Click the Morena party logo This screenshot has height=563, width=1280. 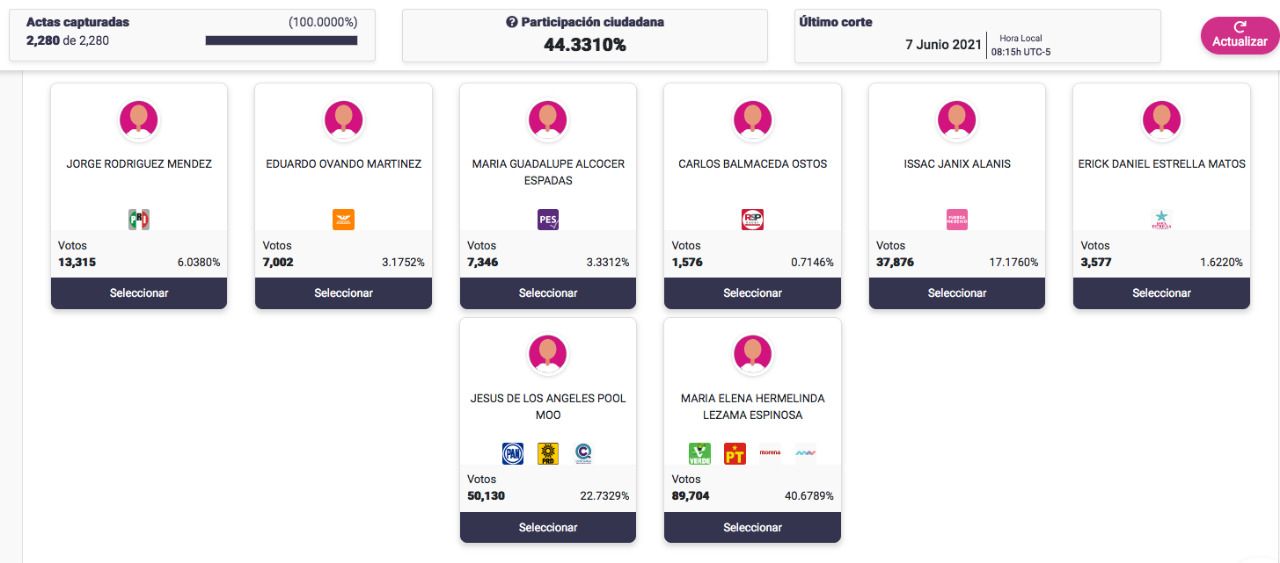coord(770,455)
